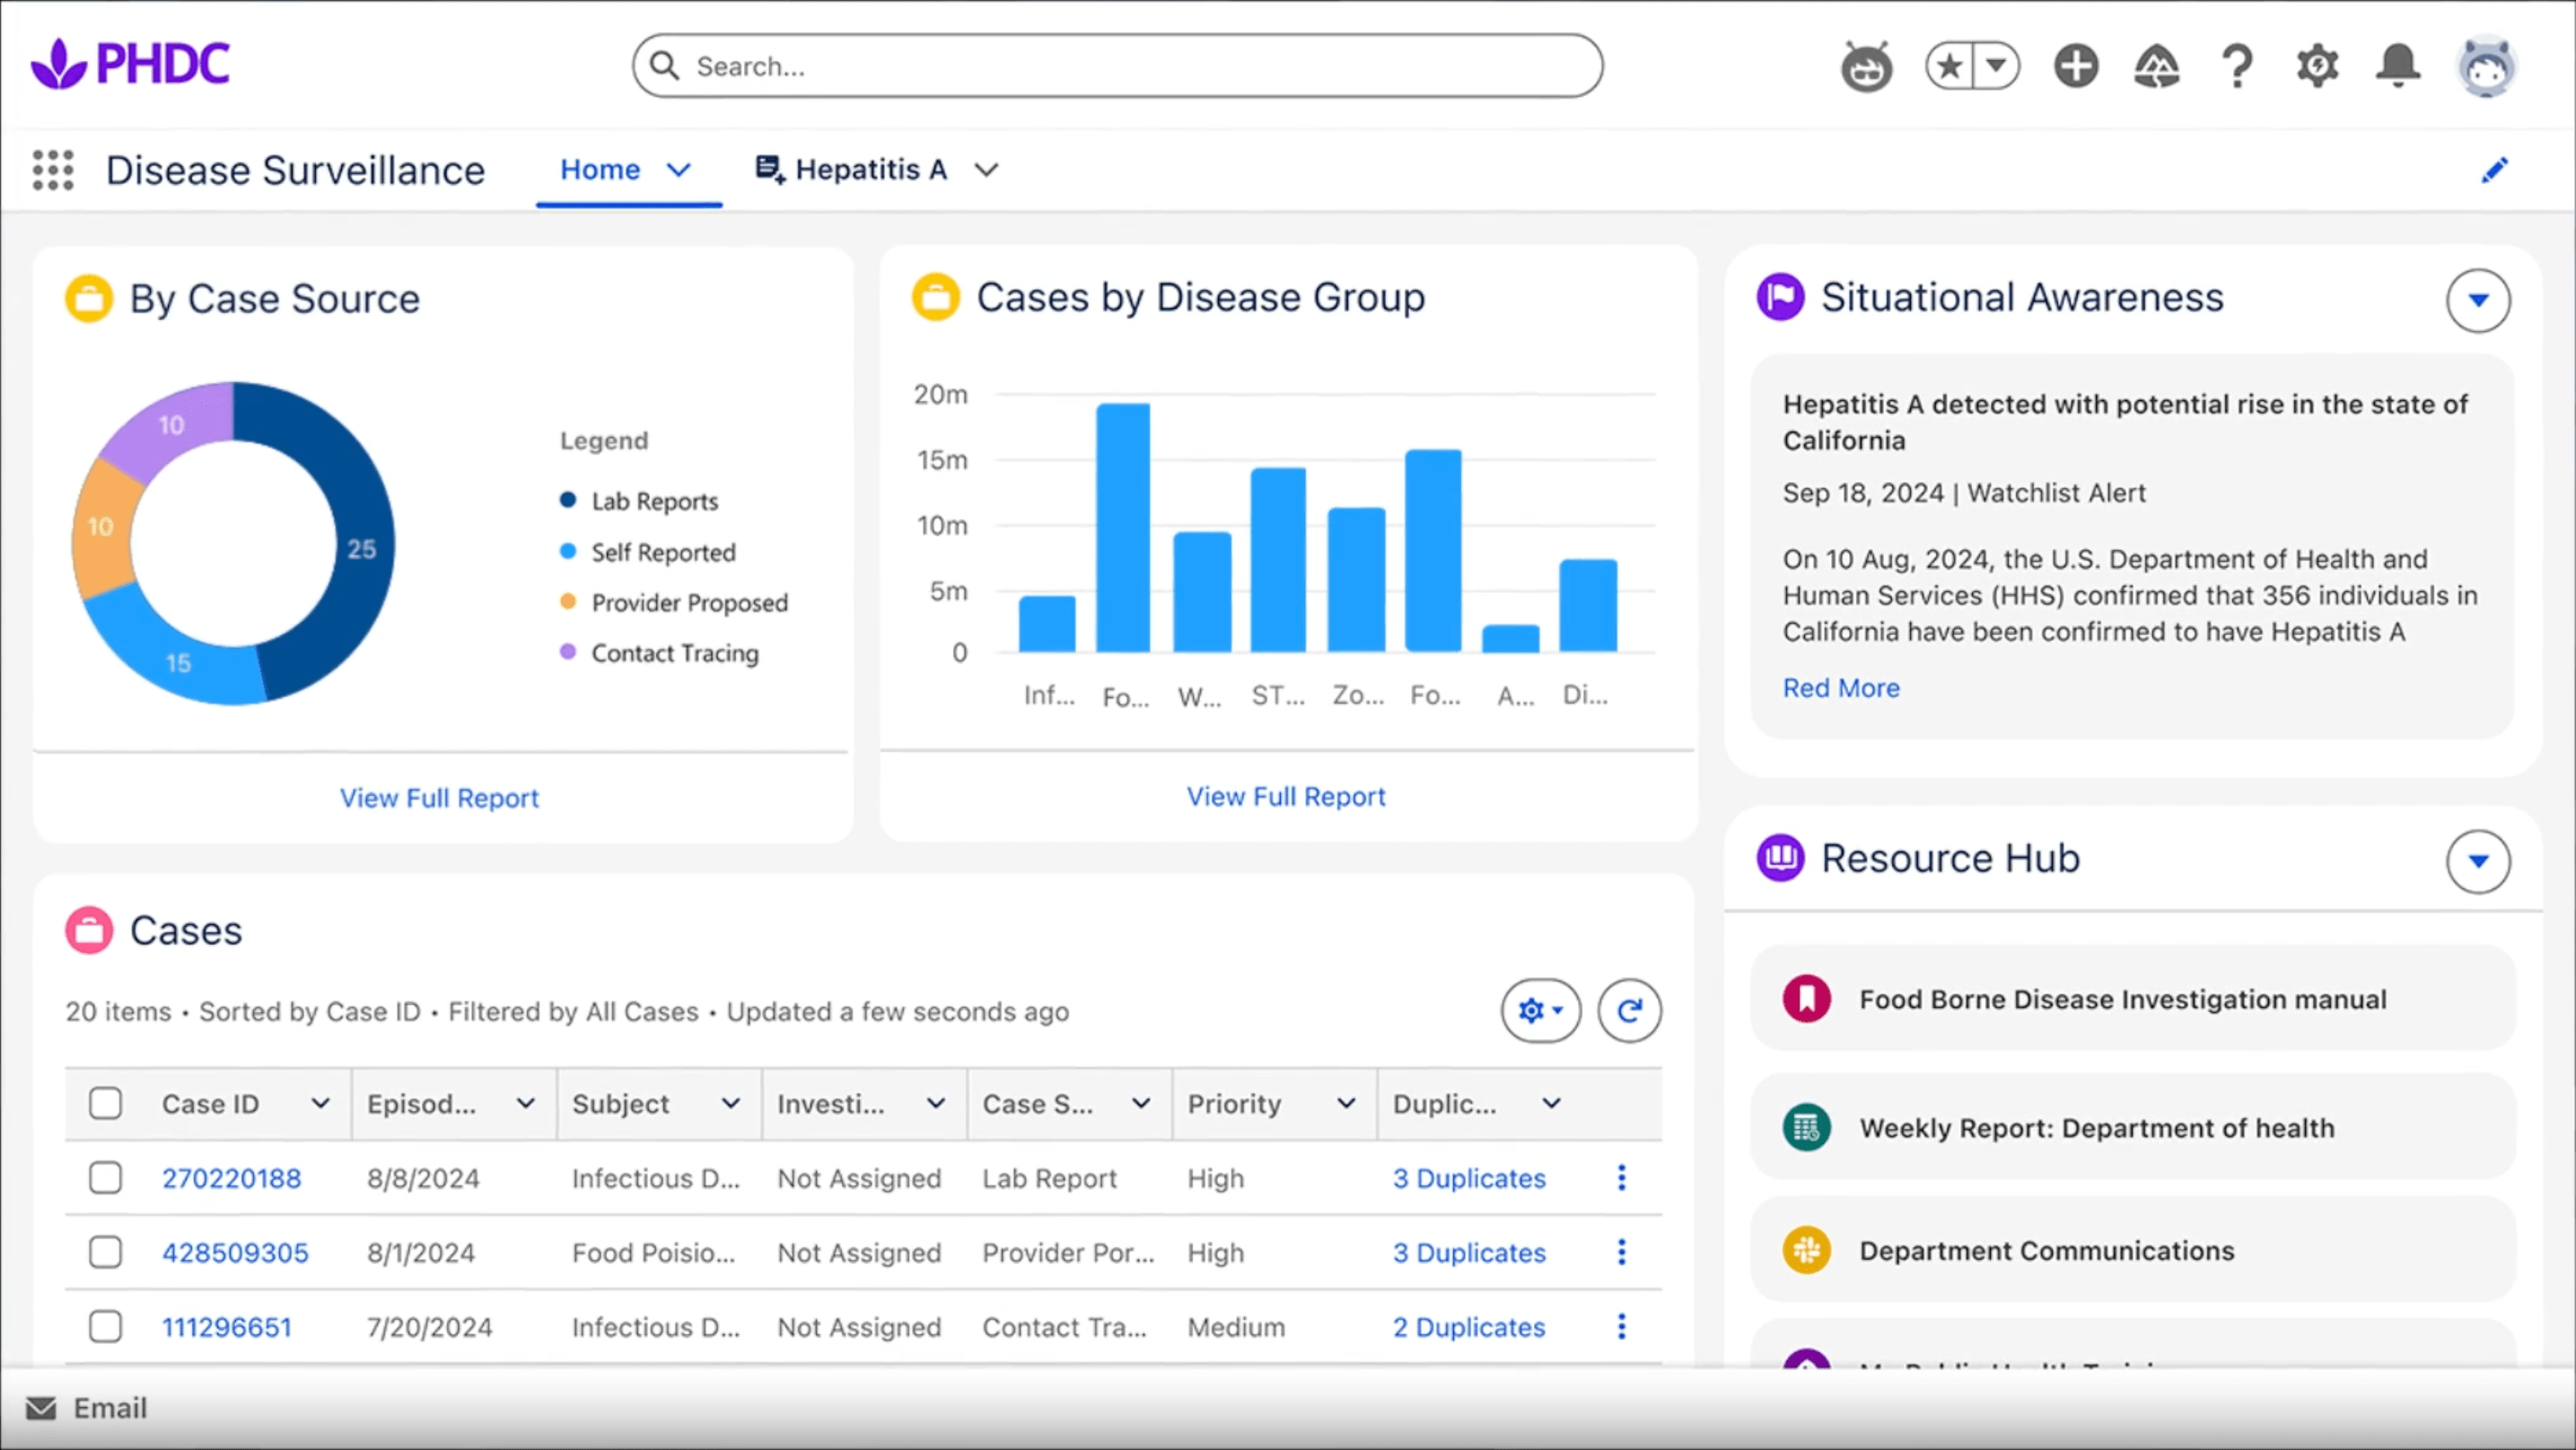
Task: Click the Red More link
Action: (x=1840, y=688)
